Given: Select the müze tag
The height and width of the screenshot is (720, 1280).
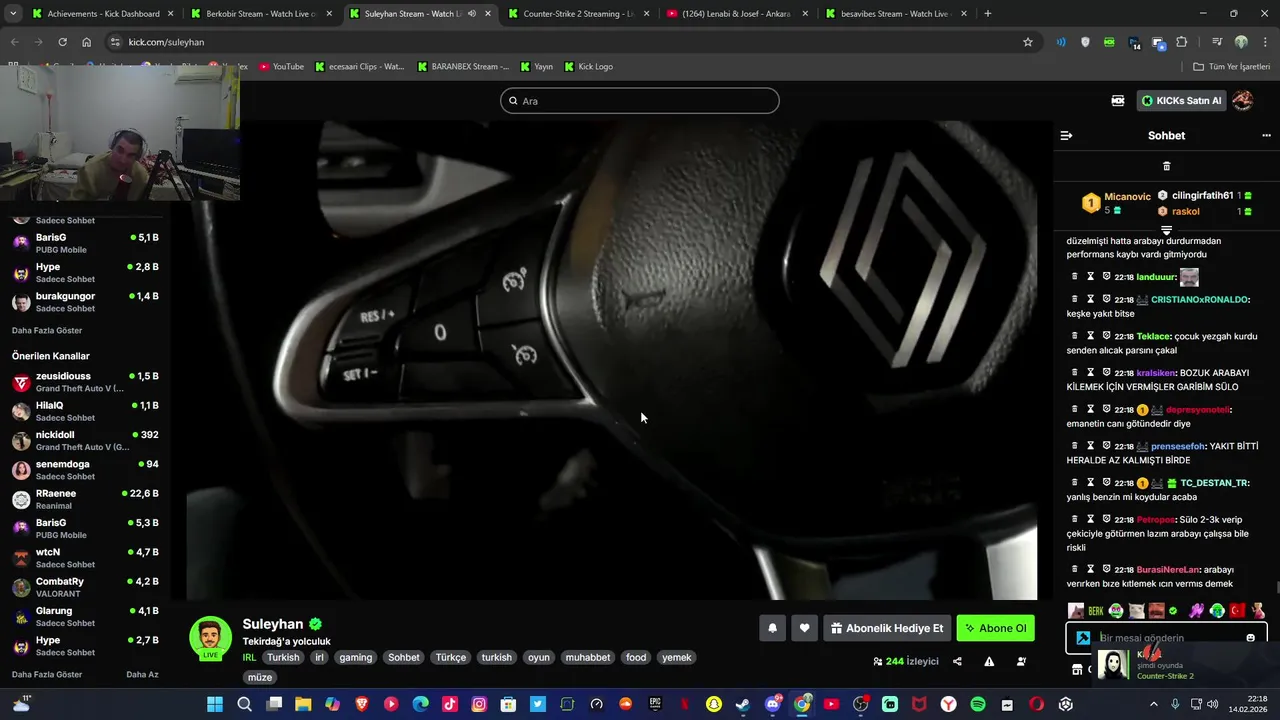Looking at the screenshot, I should pos(260,677).
